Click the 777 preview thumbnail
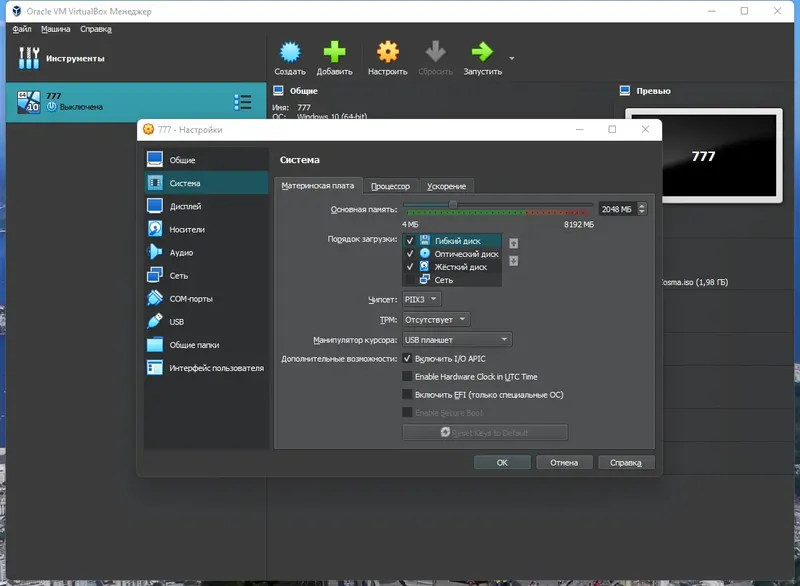Viewport: 800px width, 586px height. 704,156
